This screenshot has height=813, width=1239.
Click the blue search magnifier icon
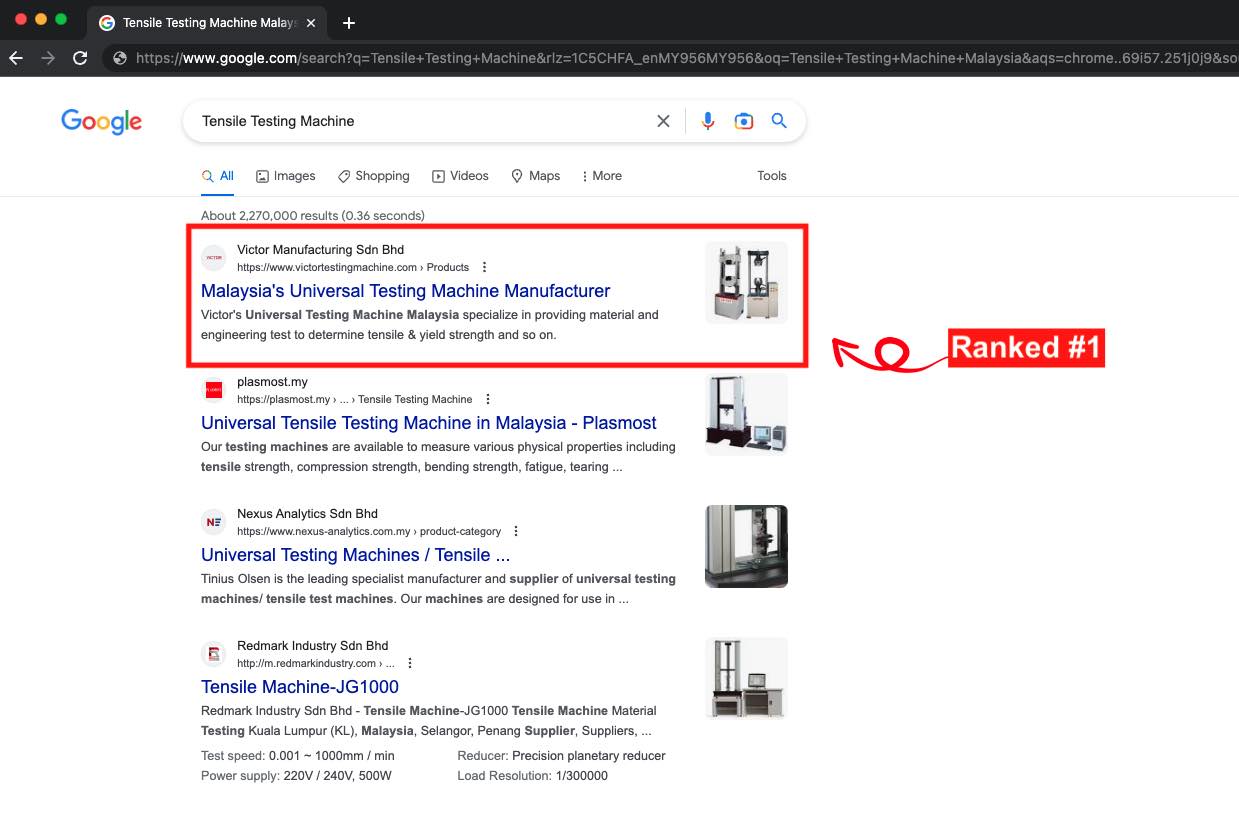(x=779, y=121)
